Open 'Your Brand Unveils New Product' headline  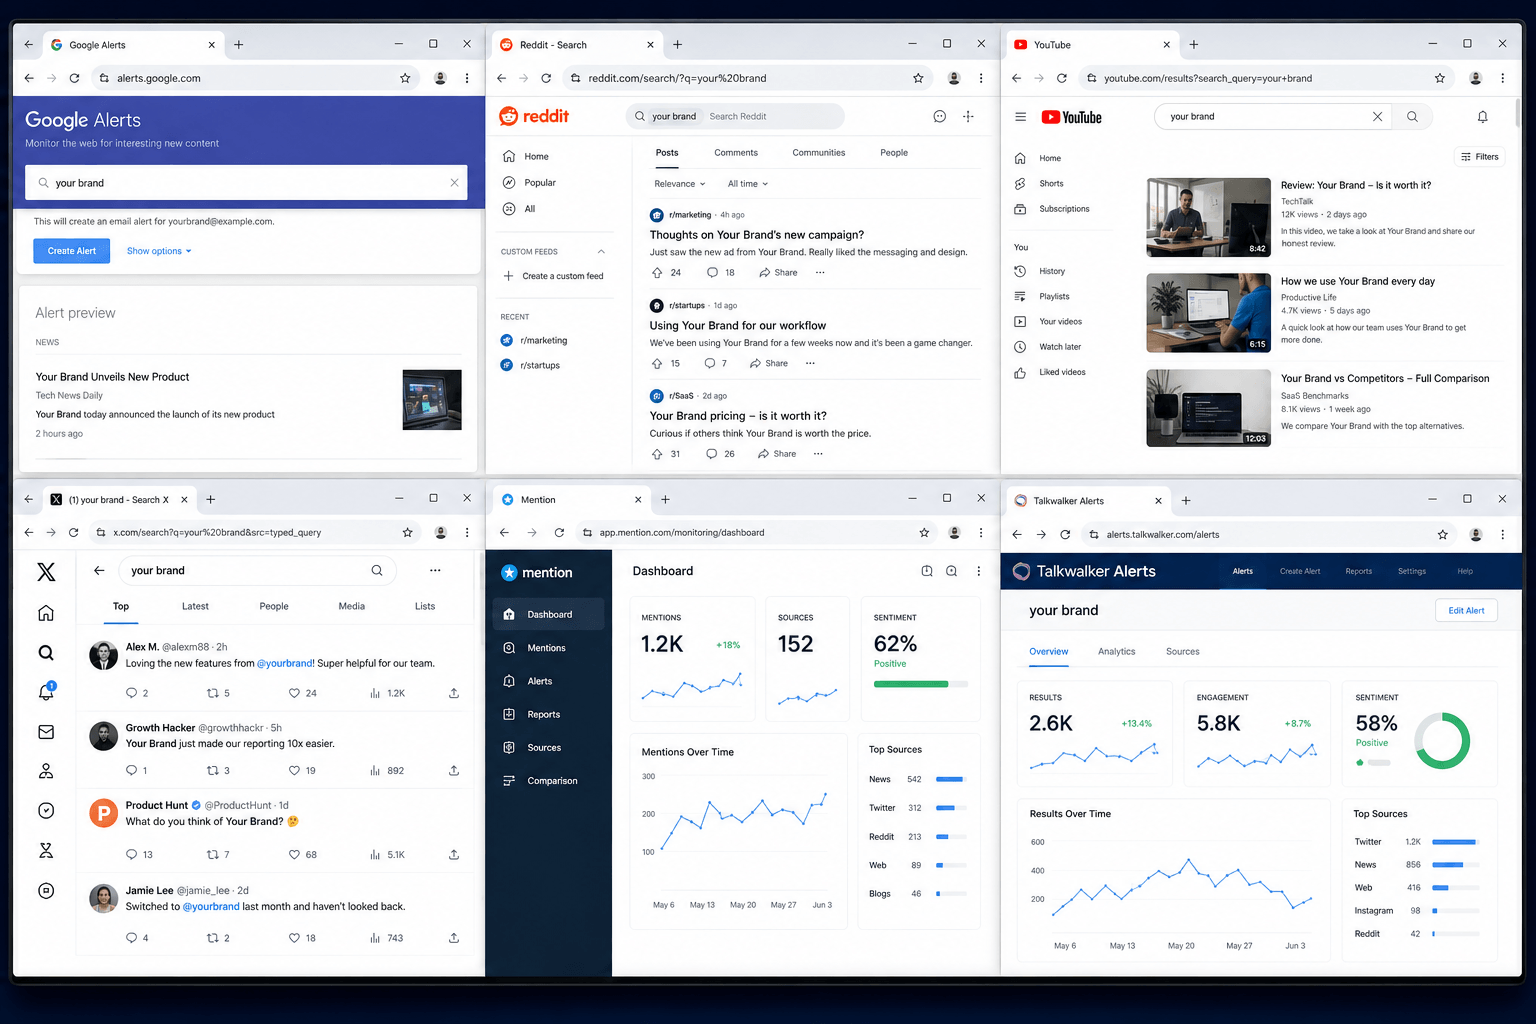point(112,377)
